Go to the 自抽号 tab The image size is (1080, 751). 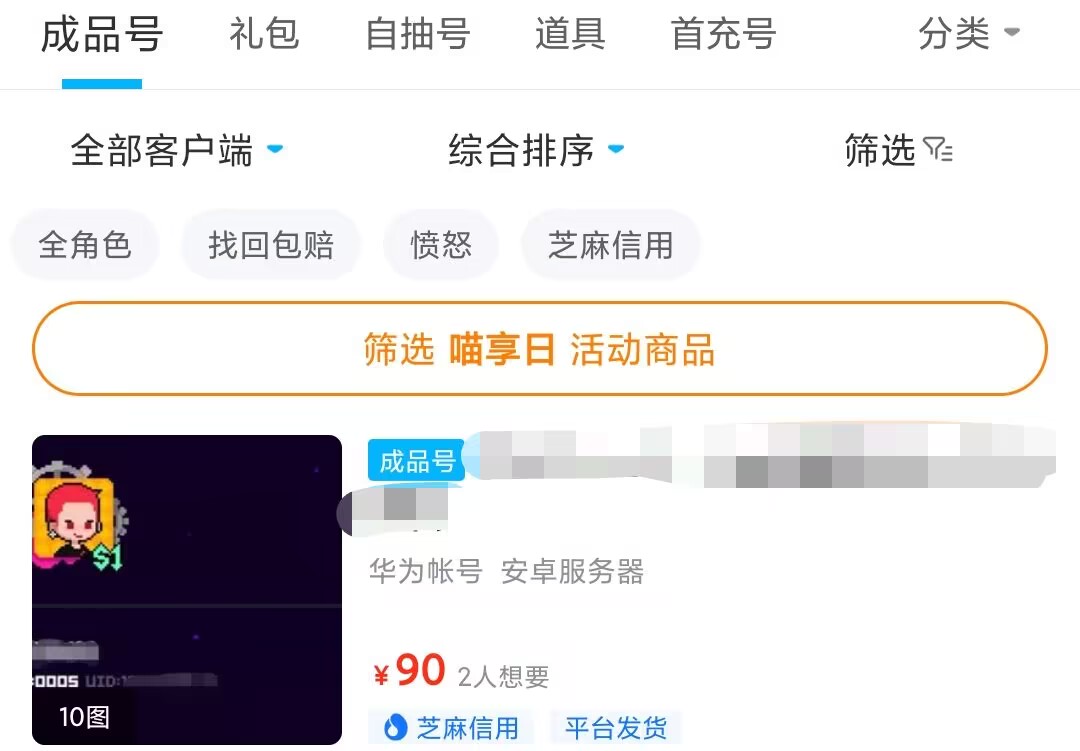pyautogui.click(x=418, y=36)
